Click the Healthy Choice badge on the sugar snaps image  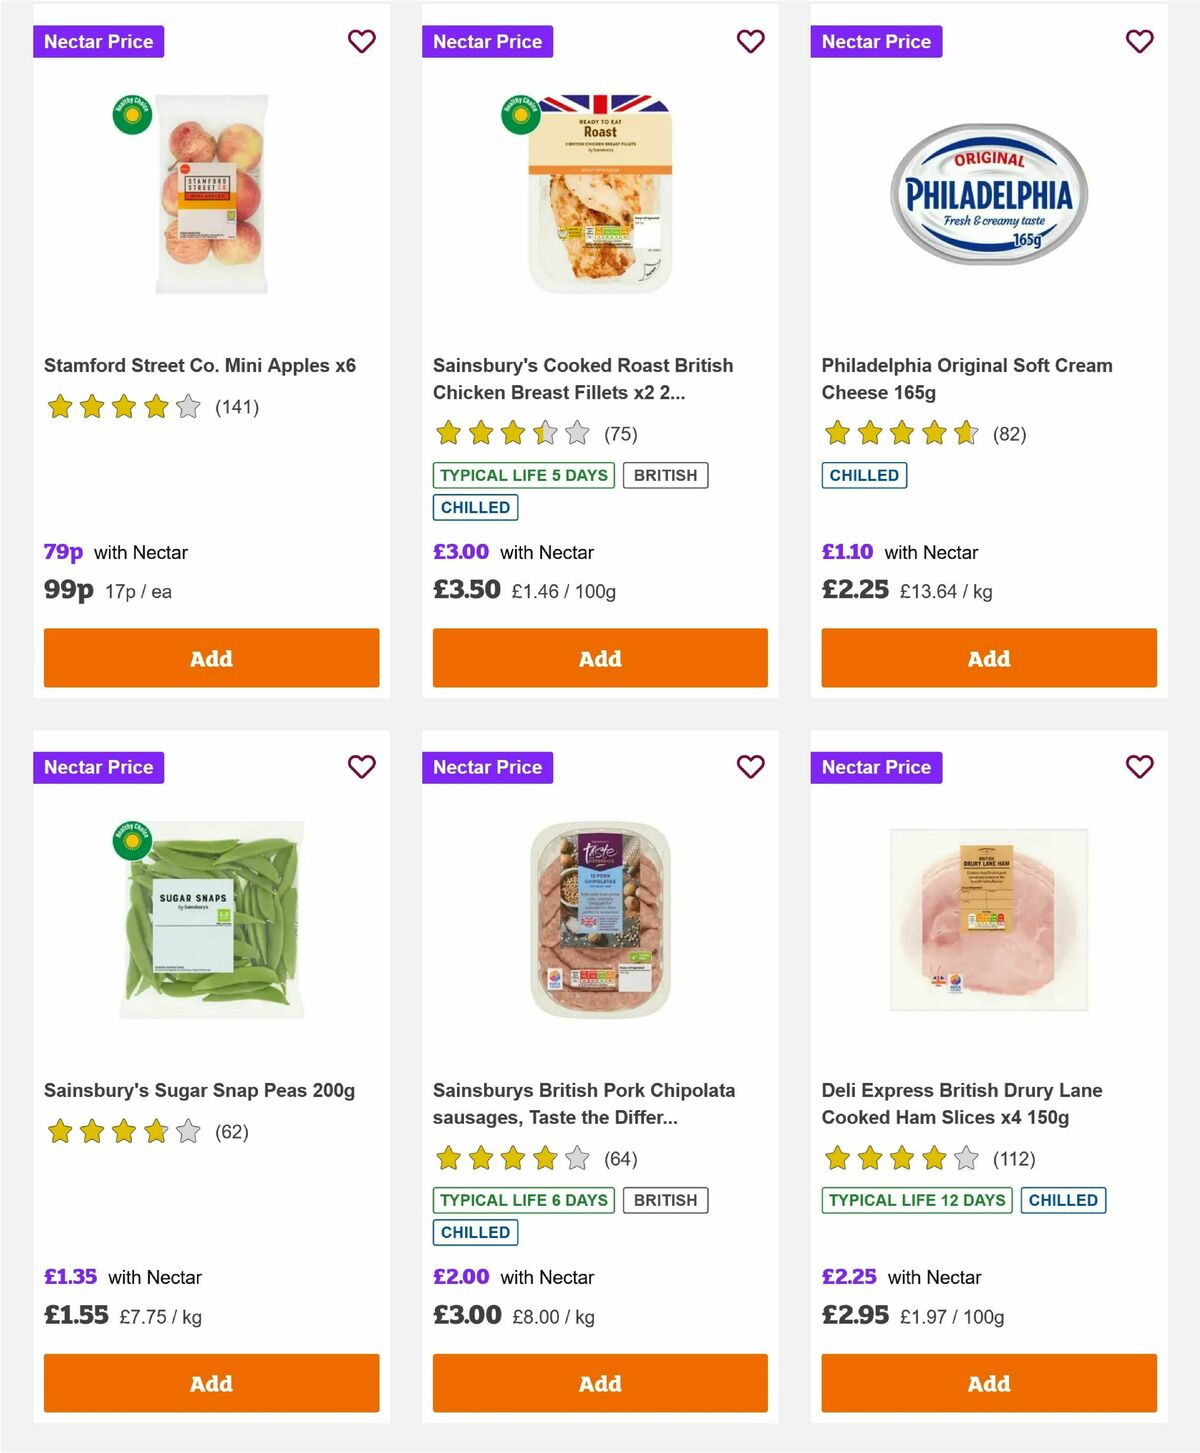point(131,839)
